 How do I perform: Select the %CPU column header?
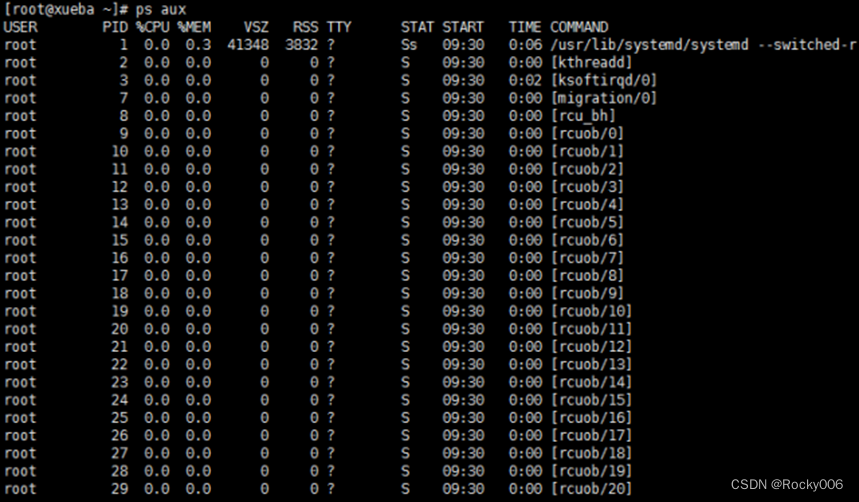click(x=153, y=27)
